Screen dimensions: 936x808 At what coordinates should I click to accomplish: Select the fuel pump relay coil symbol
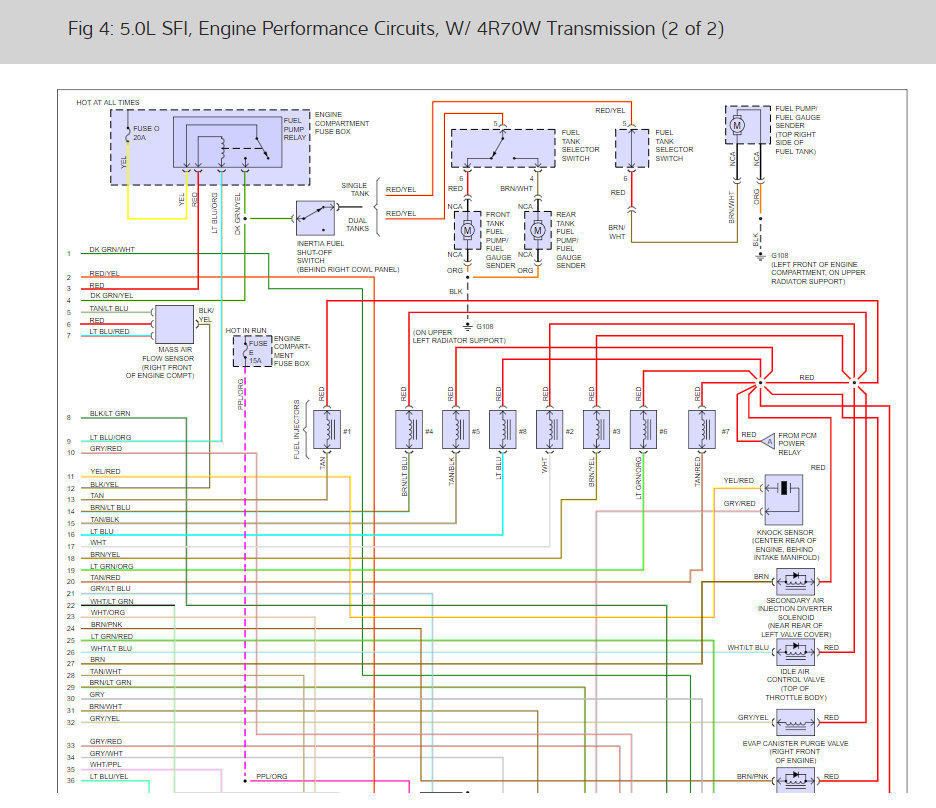(x=221, y=150)
